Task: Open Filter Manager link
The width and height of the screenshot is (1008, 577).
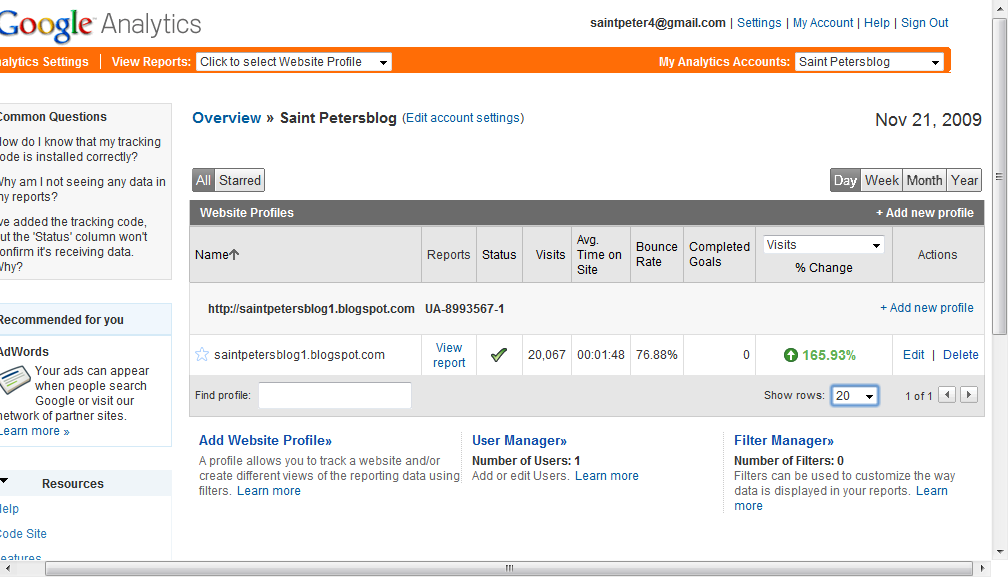Action: (784, 440)
